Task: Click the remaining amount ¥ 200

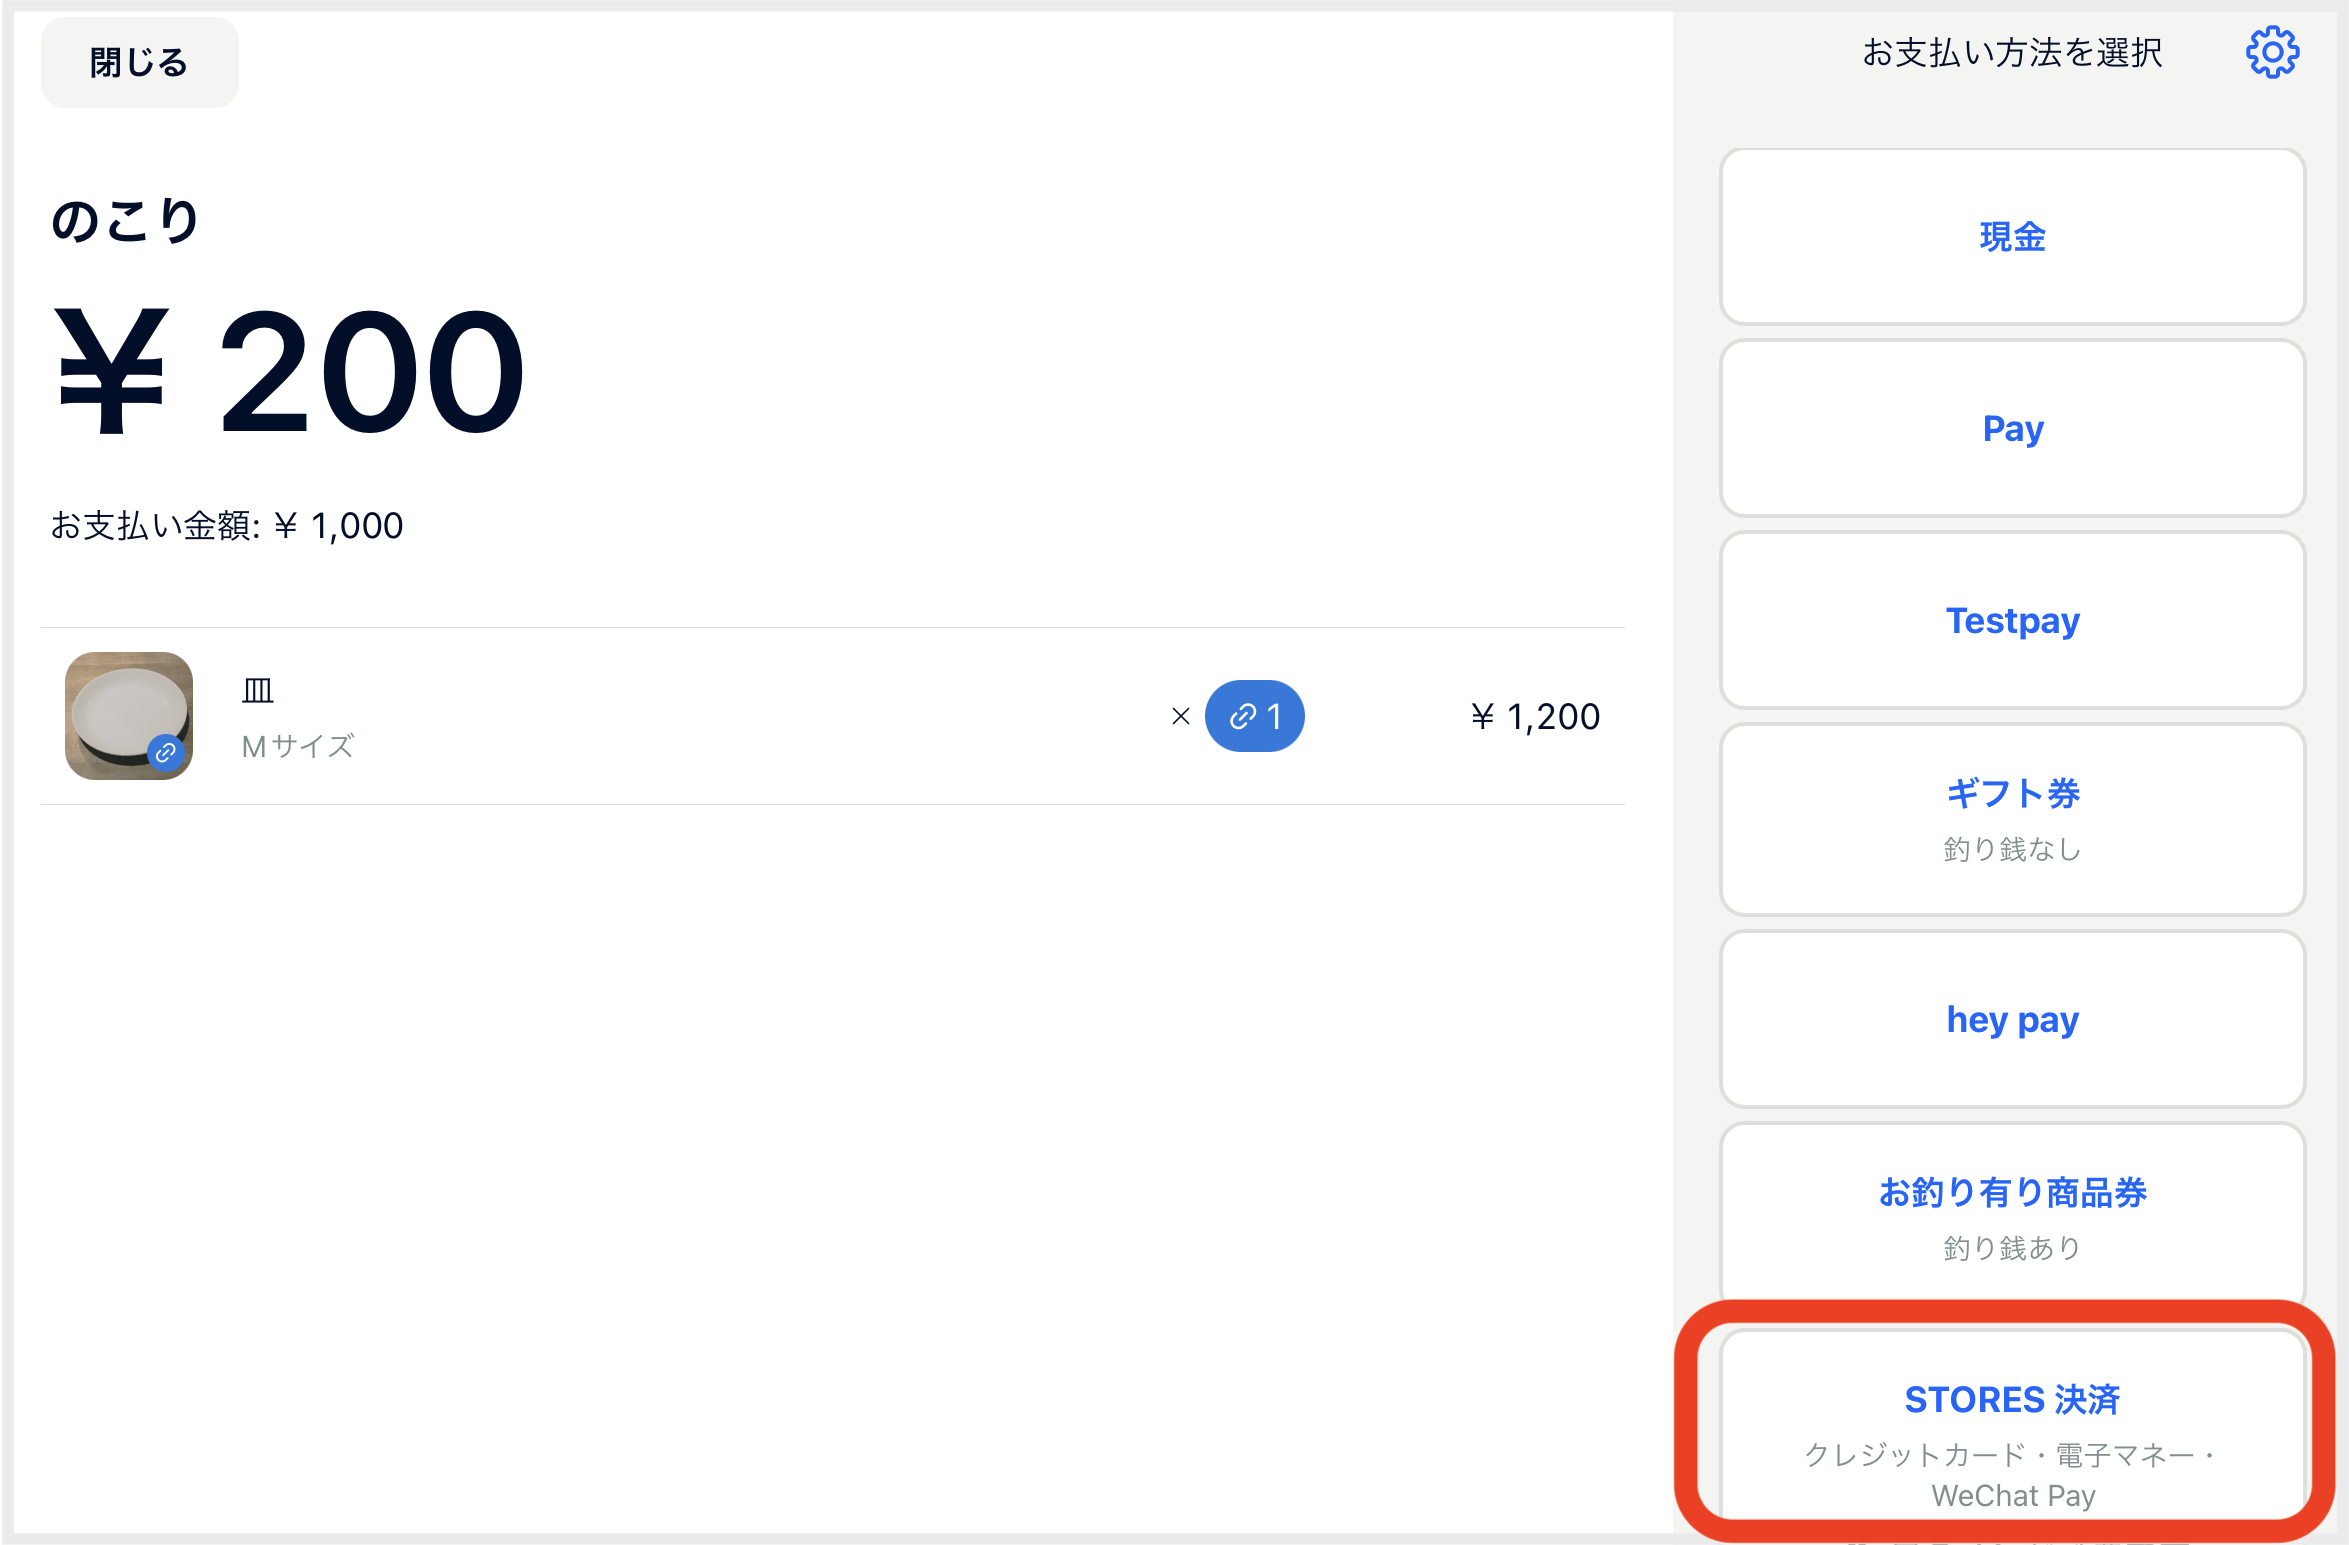Action: (x=290, y=371)
